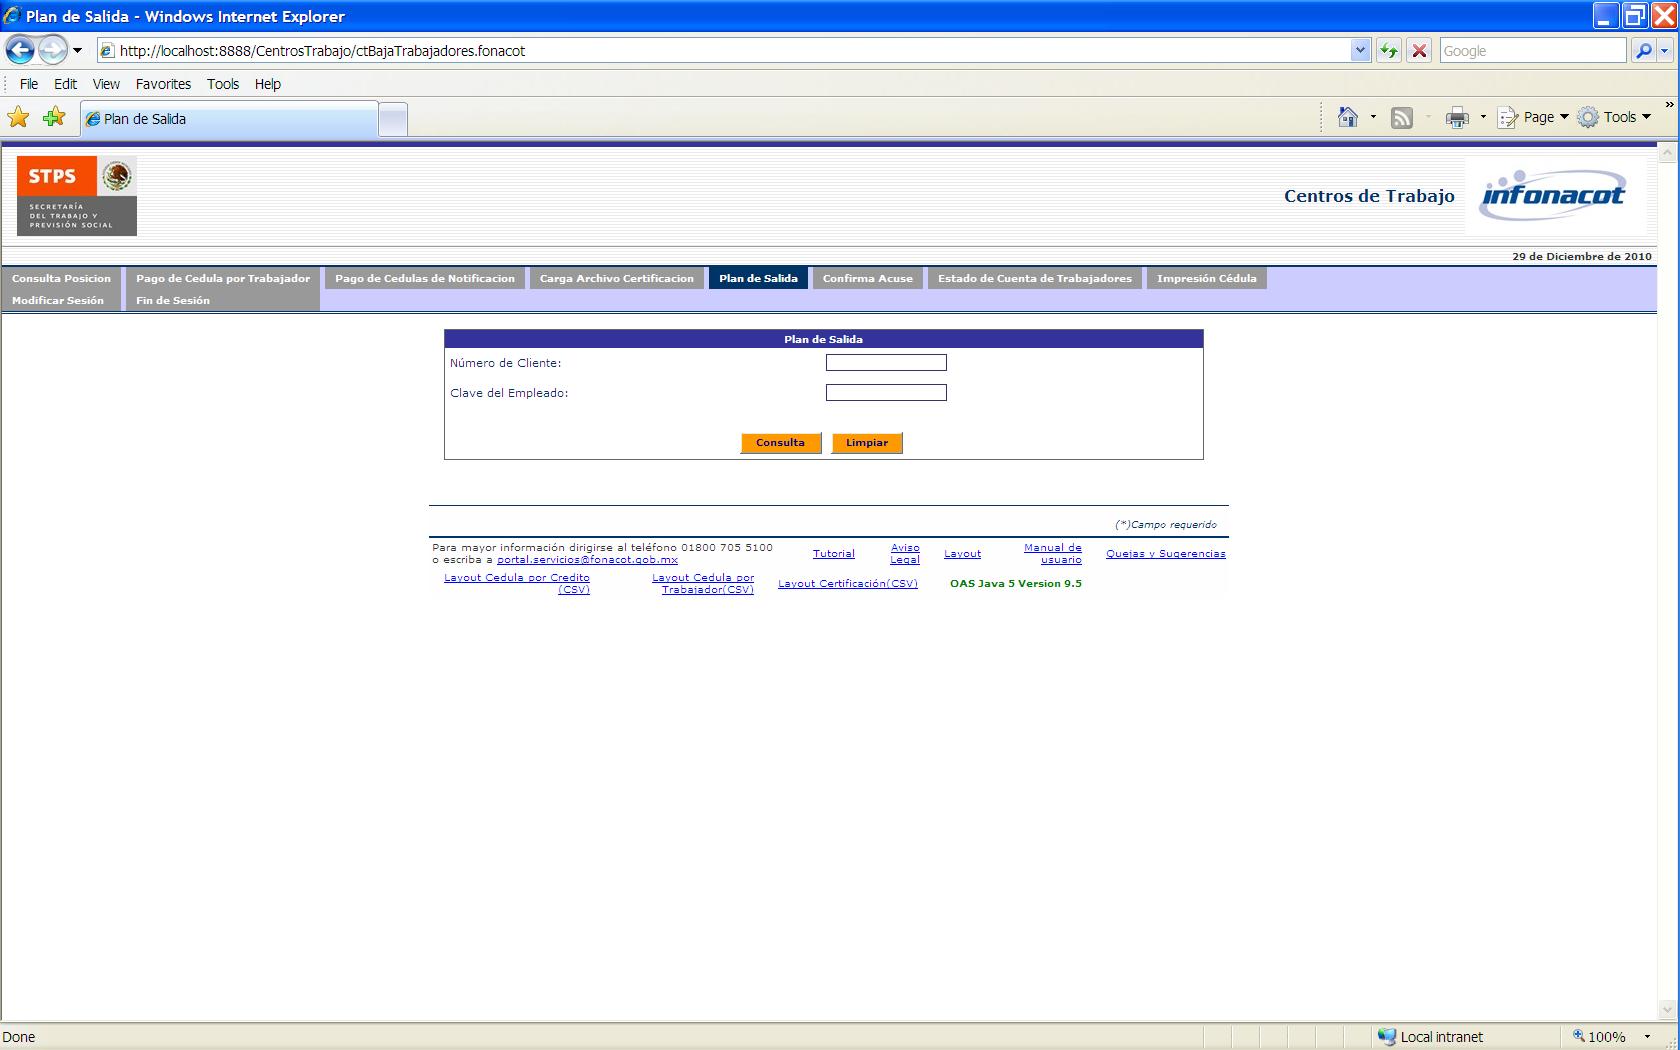This screenshot has width=1680, height=1050.
Task: Click the search magnifier icon
Action: pyautogui.click(x=1643, y=51)
